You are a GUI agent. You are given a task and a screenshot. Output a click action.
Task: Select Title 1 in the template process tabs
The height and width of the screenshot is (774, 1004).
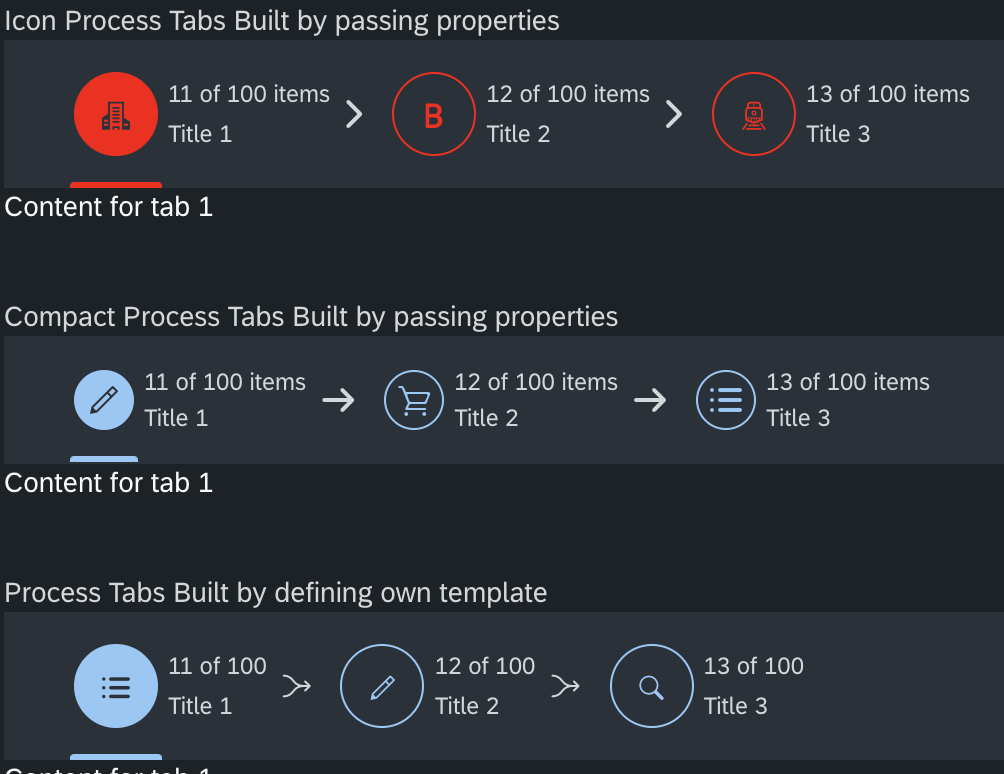tap(201, 705)
